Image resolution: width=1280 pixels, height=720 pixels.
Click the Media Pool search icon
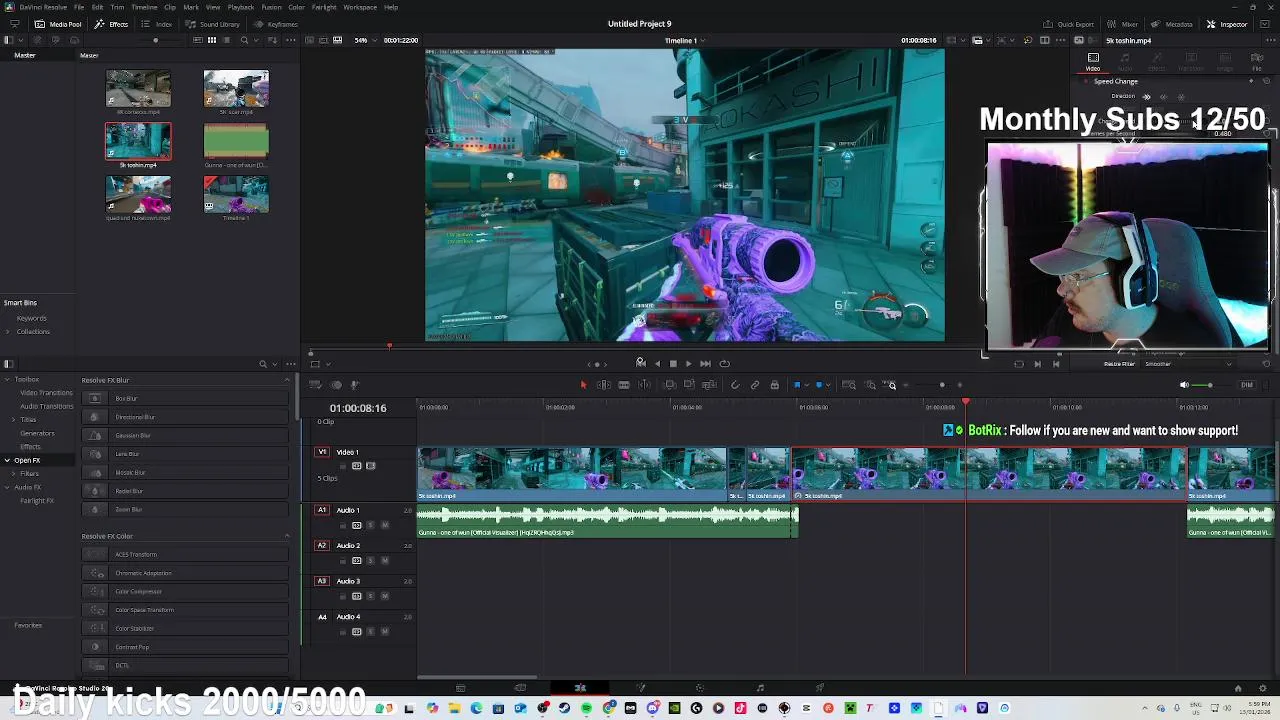[x=244, y=41]
